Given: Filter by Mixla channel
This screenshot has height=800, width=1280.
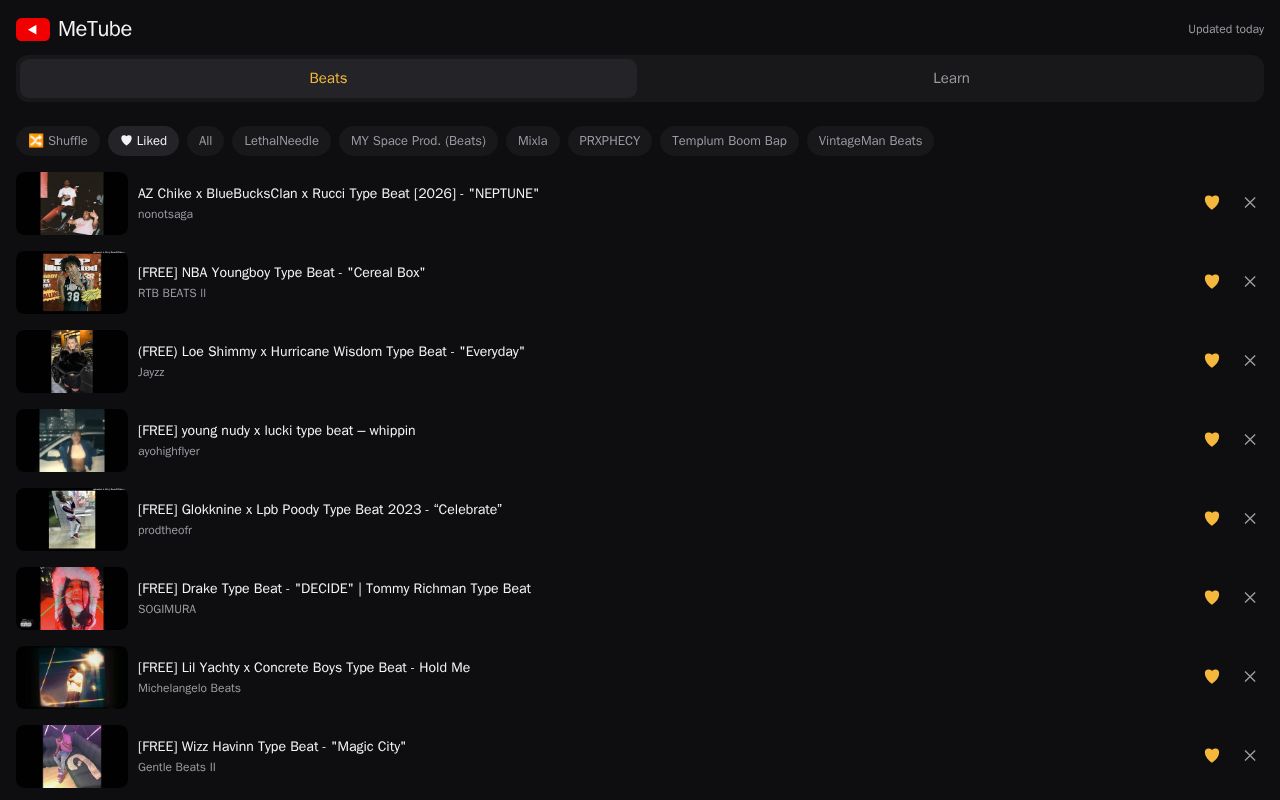Looking at the screenshot, I should pyautogui.click(x=532, y=141).
